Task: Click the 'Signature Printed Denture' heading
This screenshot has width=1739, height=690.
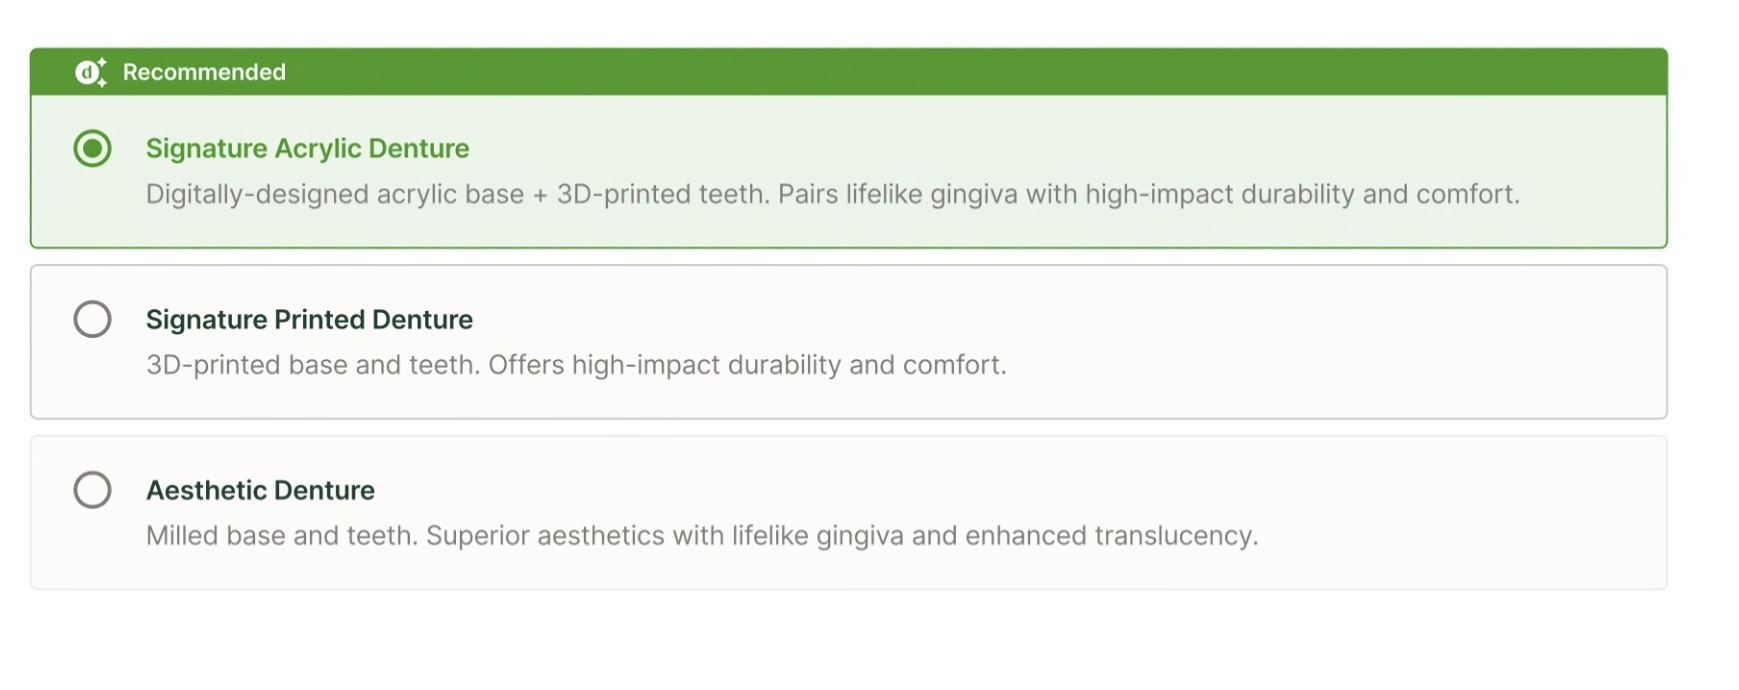Action: click(x=309, y=320)
